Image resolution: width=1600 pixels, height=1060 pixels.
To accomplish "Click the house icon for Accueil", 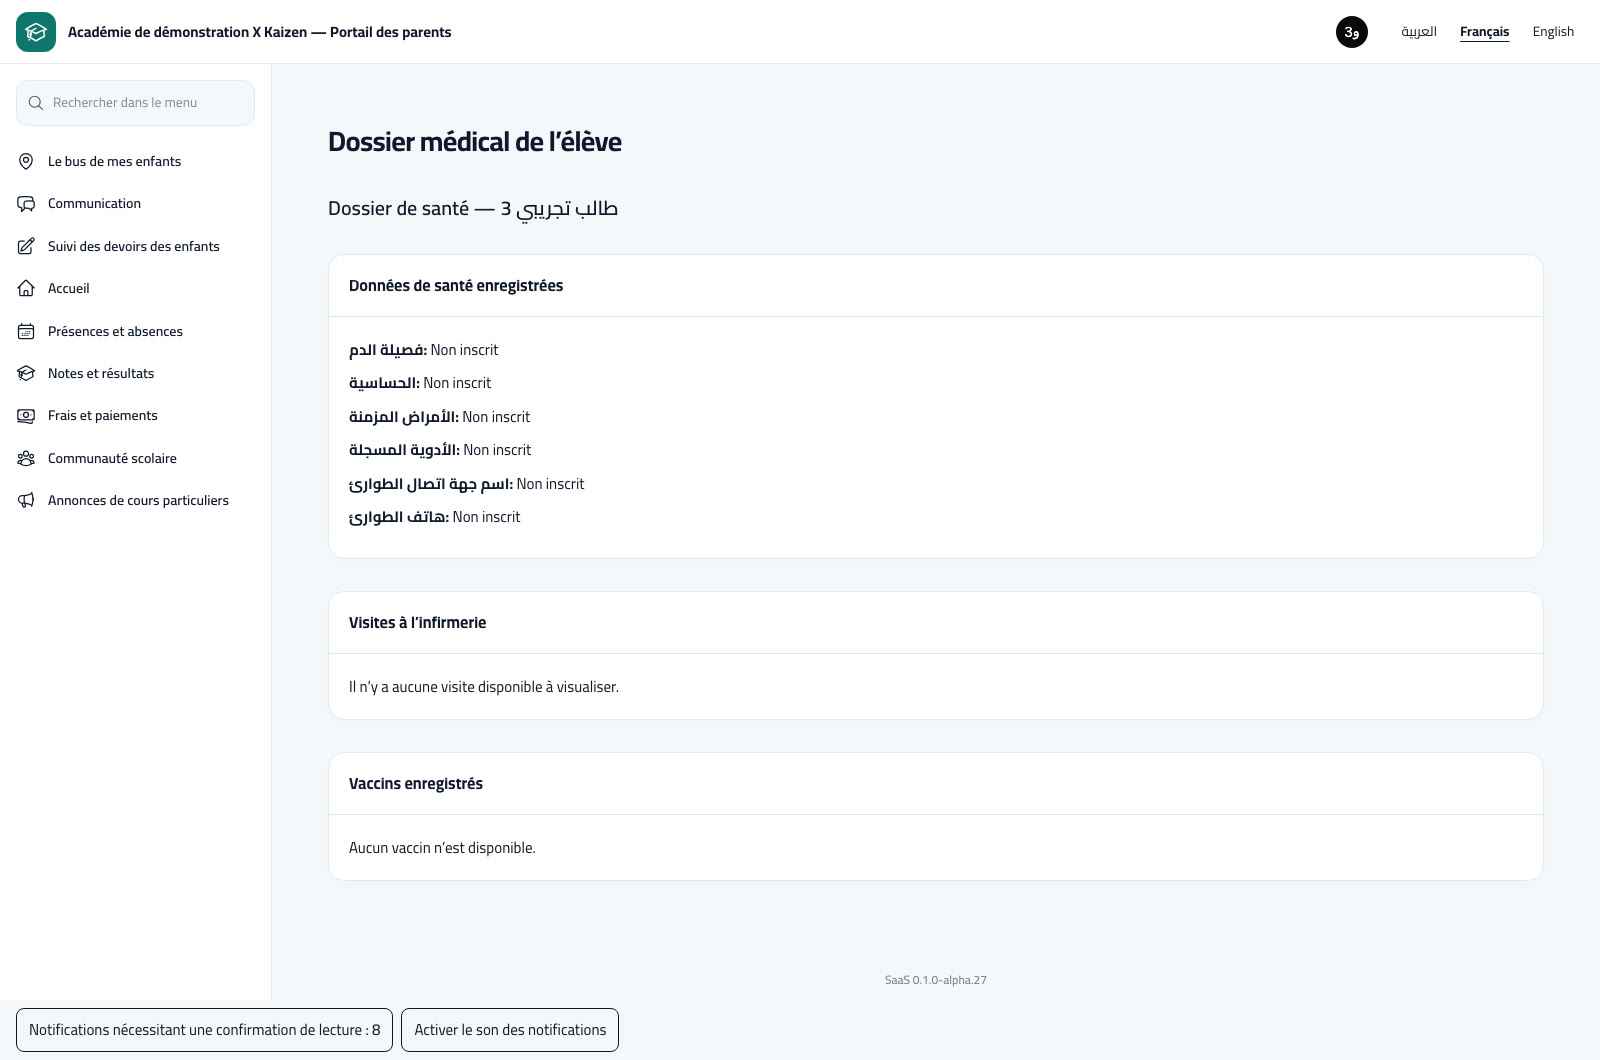I will coord(26,288).
